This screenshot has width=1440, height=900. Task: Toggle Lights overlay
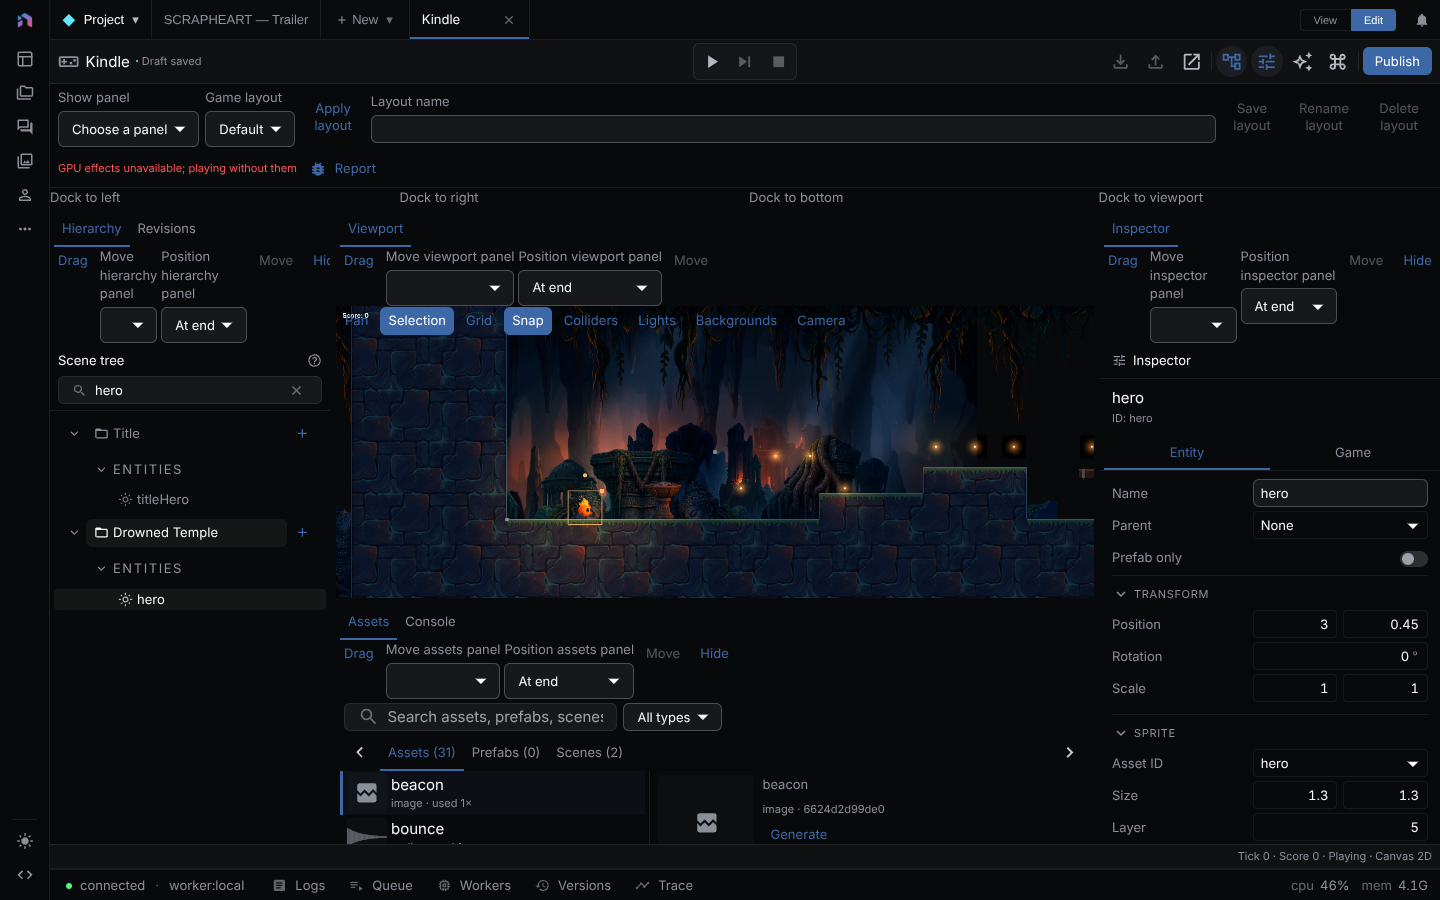[x=657, y=321]
